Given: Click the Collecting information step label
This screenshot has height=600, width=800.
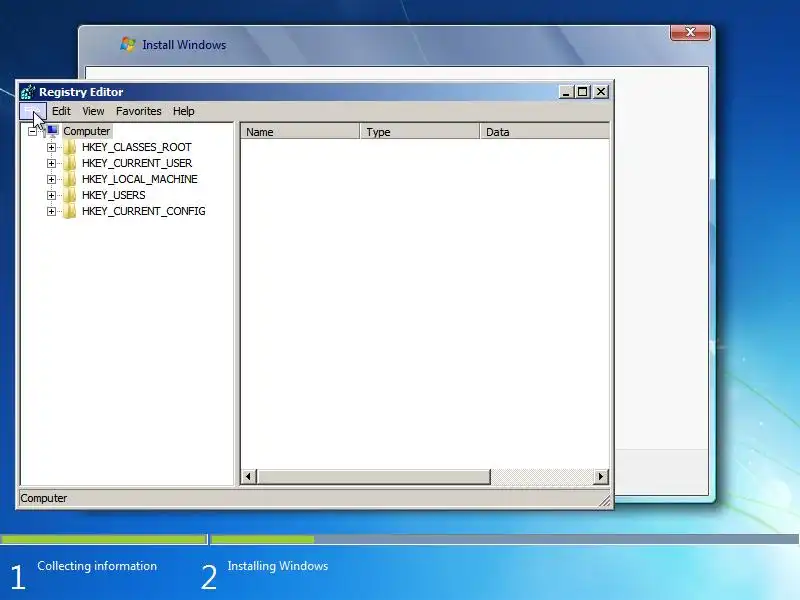Looking at the screenshot, I should coord(97,566).
